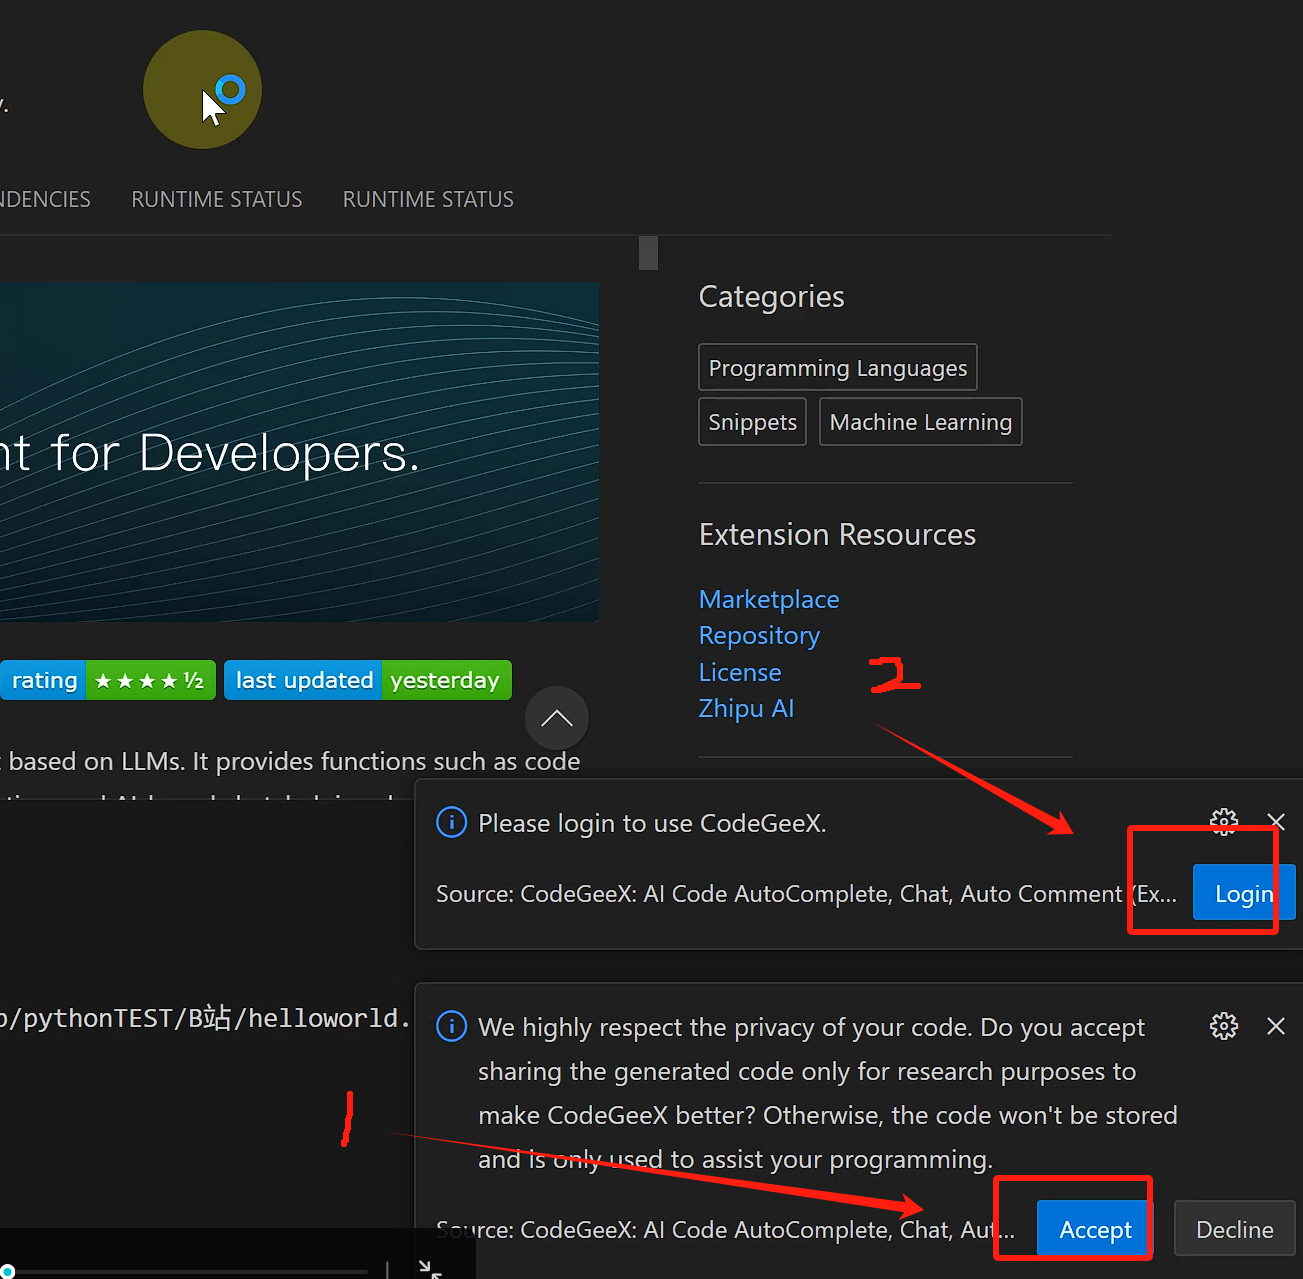Image resolution: width=1303 pixels, height=1279 pixels.
Task: Click the scroll-to-top chevron button
Action: [557, 718]
